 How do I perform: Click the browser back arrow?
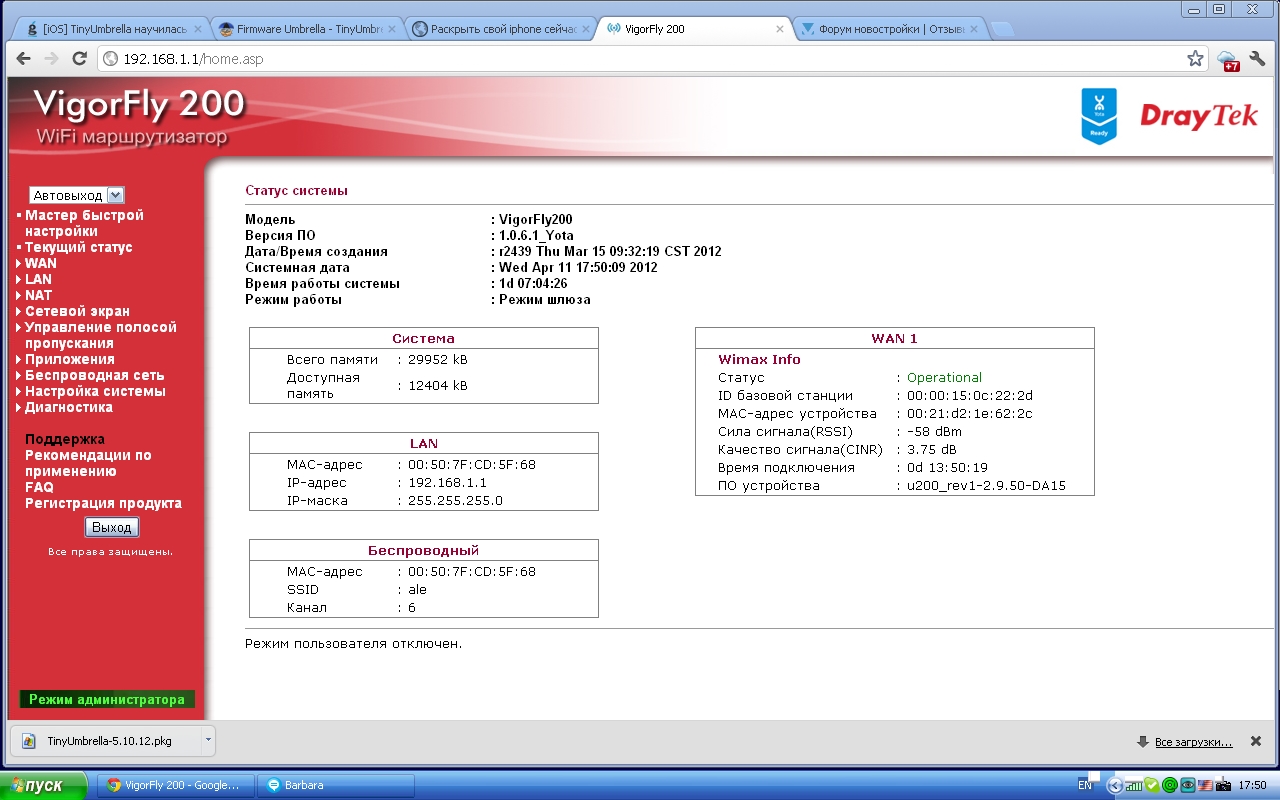[x=24, y=59]
